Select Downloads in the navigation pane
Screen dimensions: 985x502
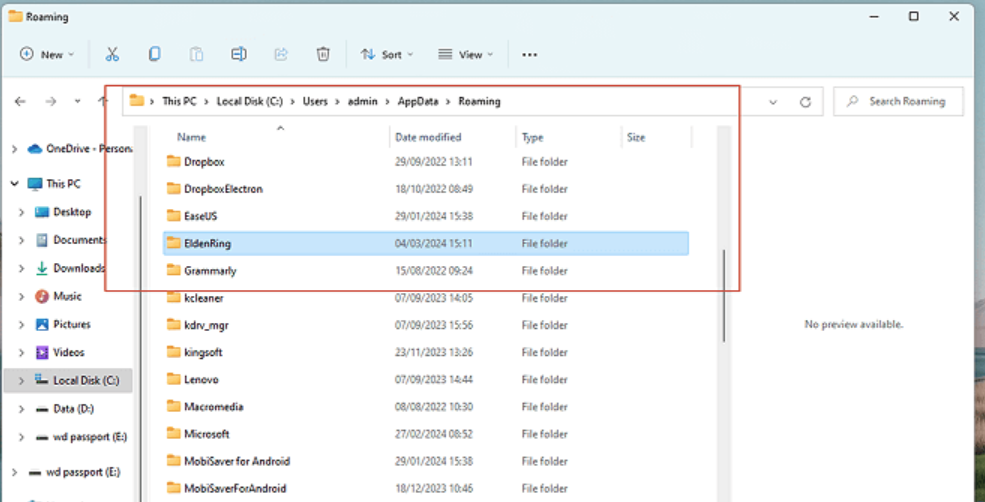pos(78,268)
